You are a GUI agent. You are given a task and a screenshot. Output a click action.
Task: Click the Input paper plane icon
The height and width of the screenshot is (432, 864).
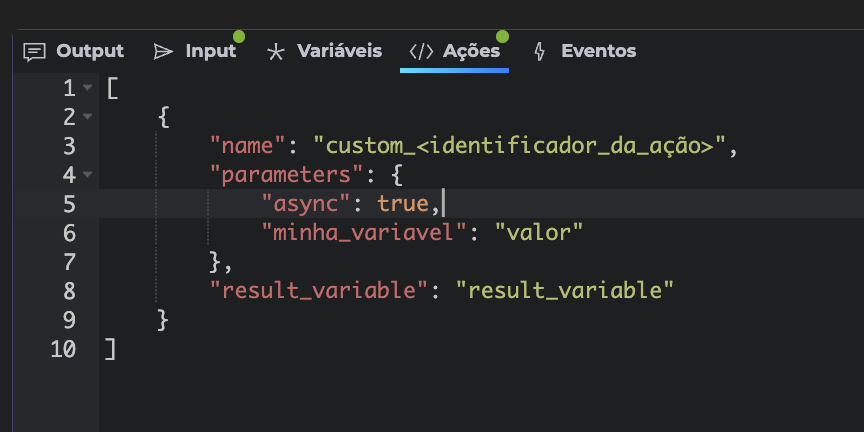tap(163, 51)
